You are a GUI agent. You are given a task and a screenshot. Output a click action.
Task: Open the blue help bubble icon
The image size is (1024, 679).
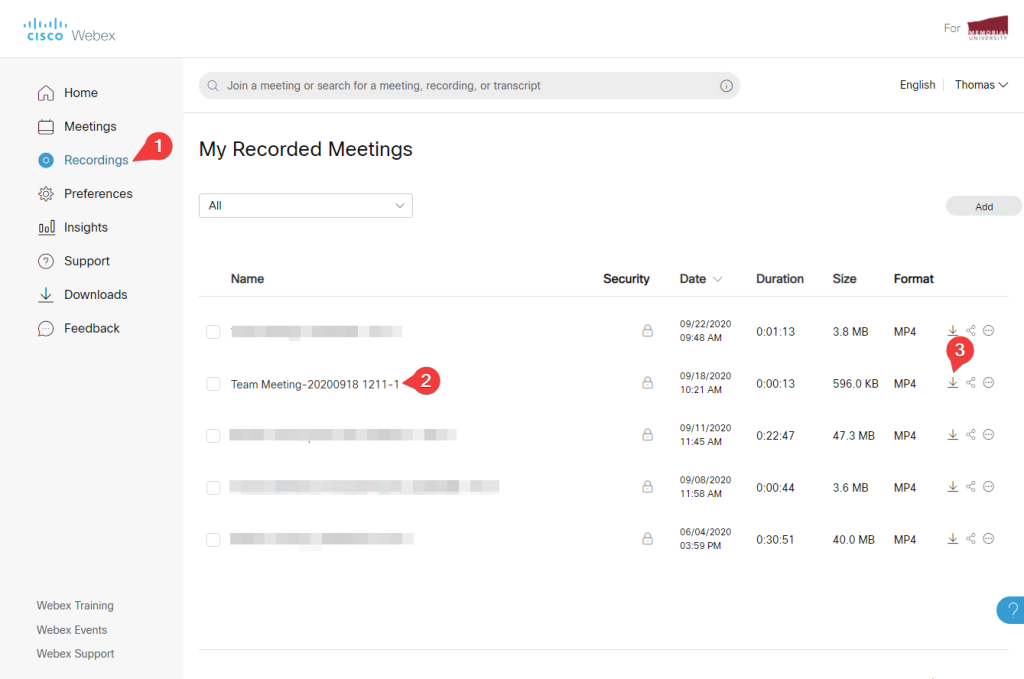pyautogui.click(x=1011, y=610)
